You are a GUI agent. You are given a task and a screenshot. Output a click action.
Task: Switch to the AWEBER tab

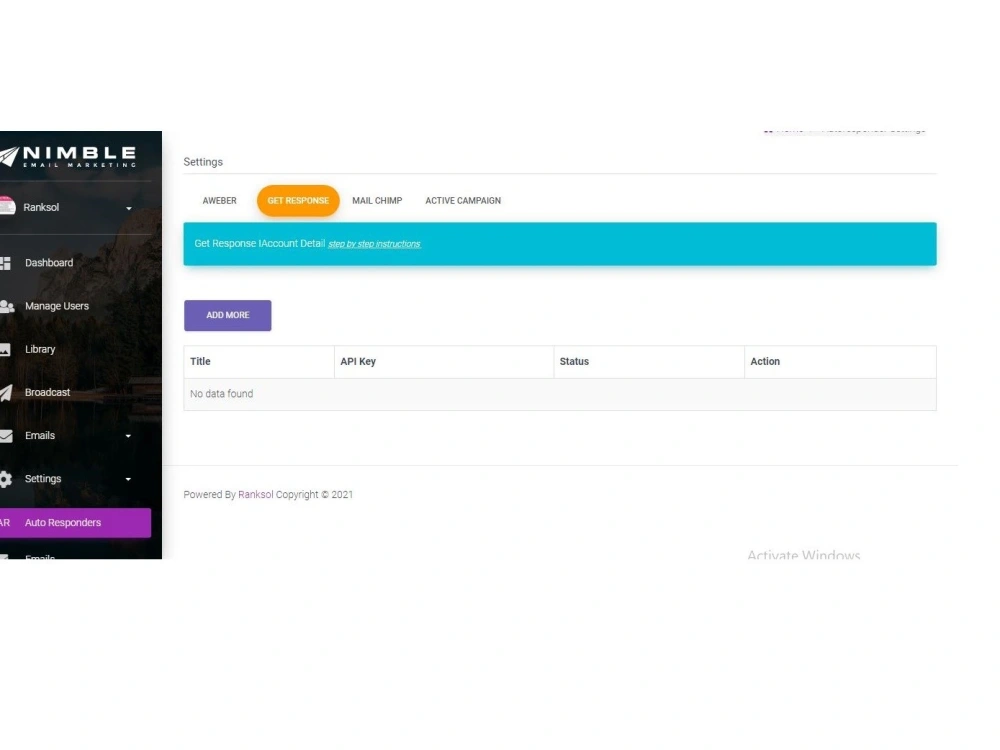point(219,200)
